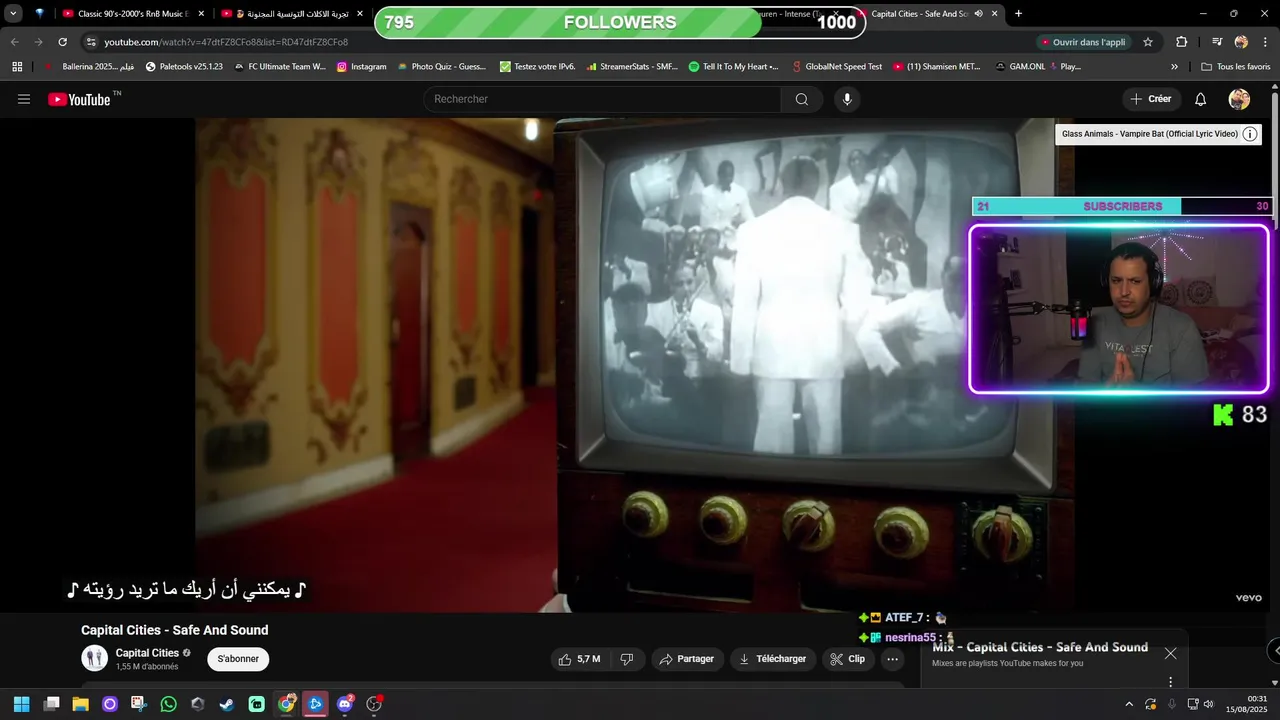
Task: Open Discord from the taskbar
Action: (345, 704)
